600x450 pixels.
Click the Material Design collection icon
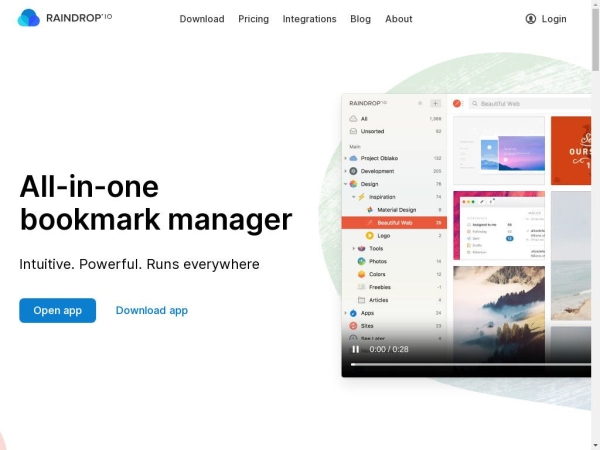(370, 210)
